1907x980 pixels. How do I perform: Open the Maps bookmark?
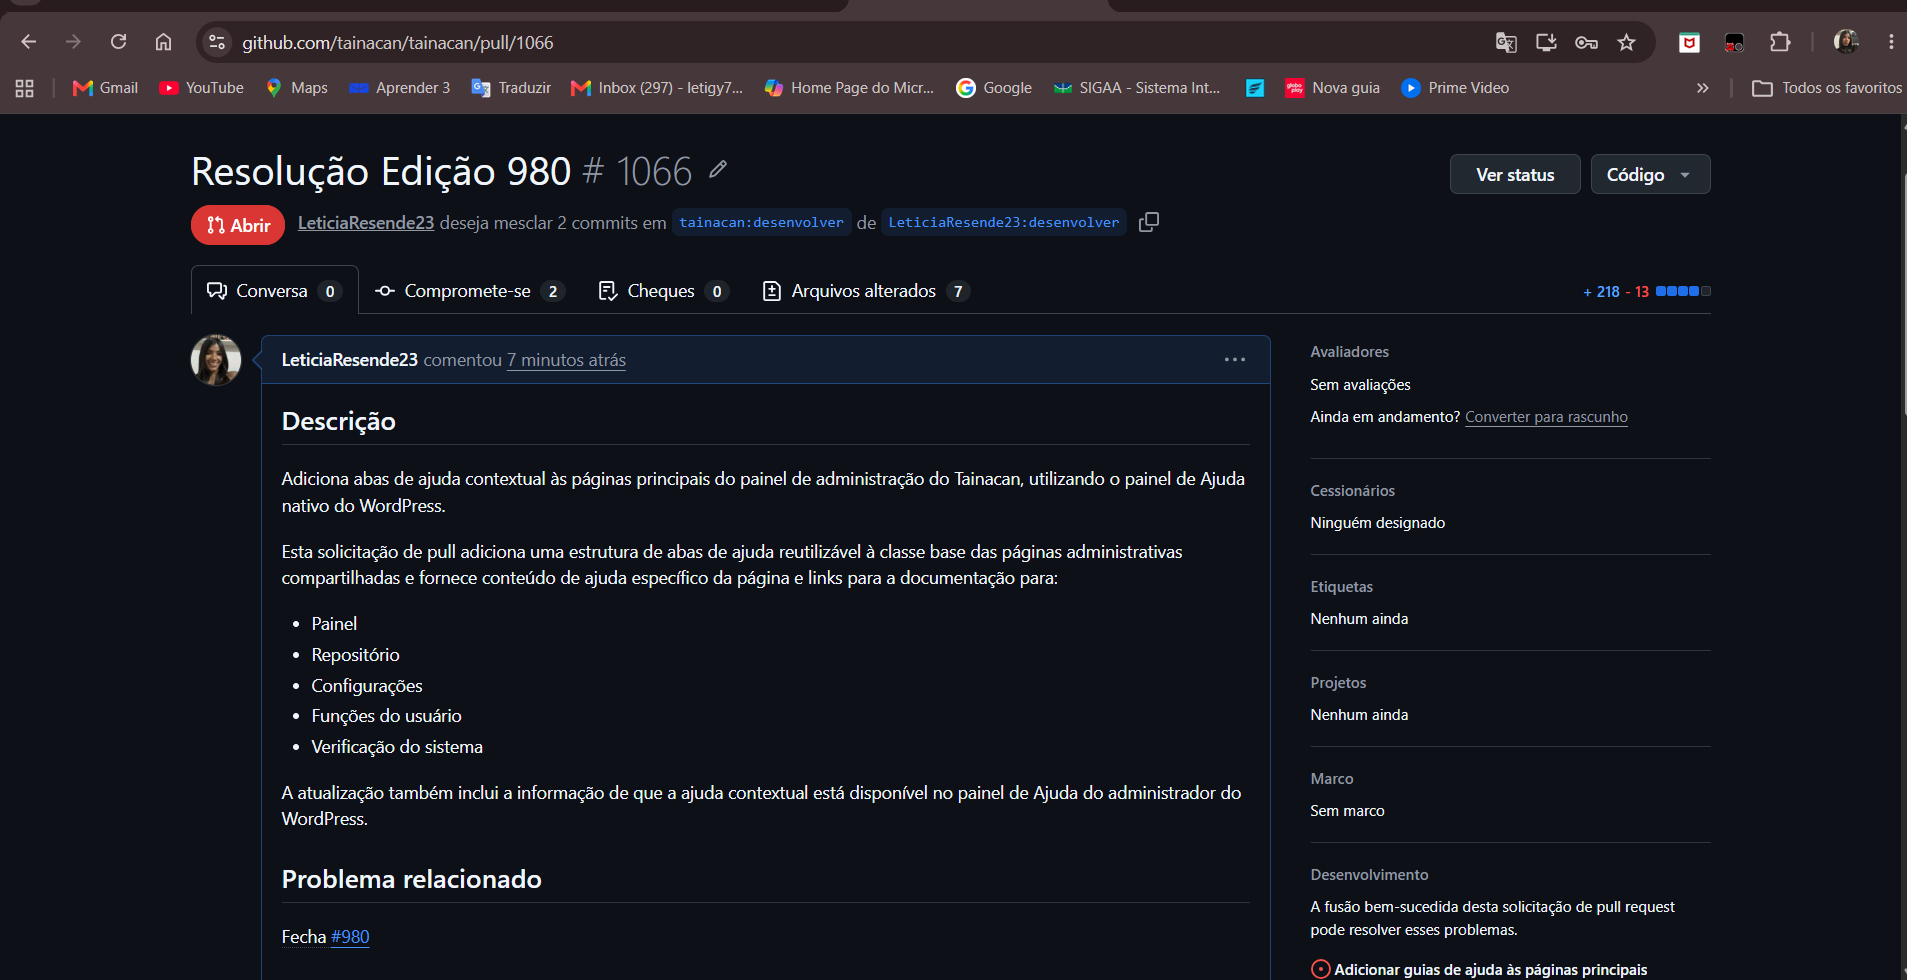(297, 88)
